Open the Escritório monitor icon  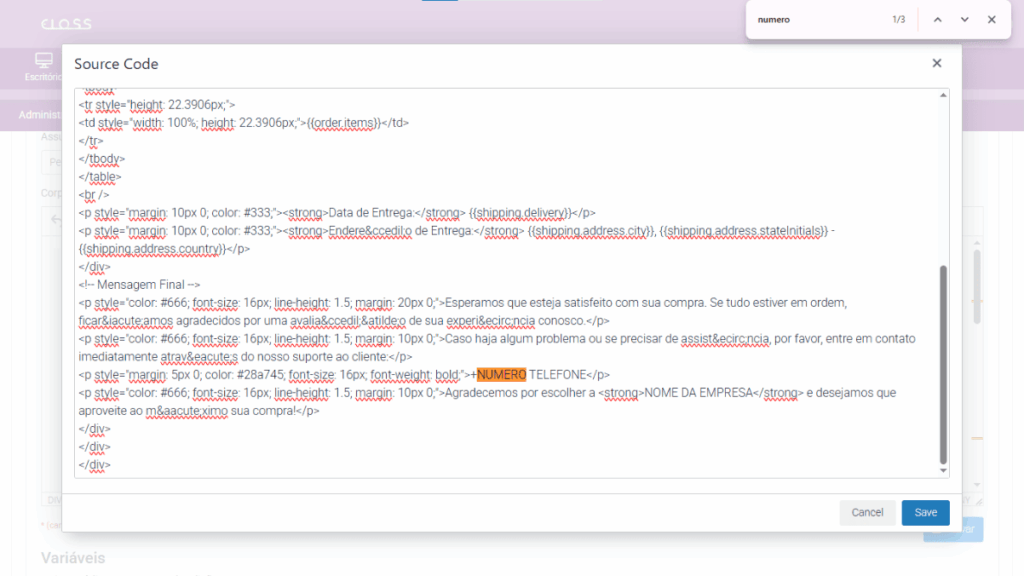pyautogui.click(x=43, y=61)
